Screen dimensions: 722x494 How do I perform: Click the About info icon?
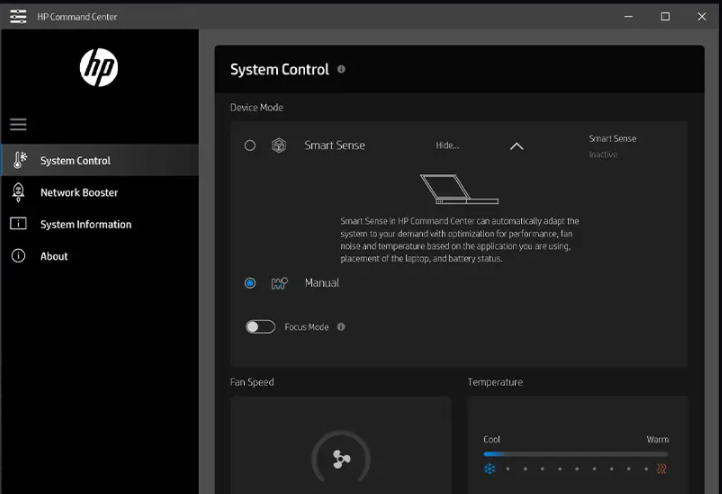(18, 256)
